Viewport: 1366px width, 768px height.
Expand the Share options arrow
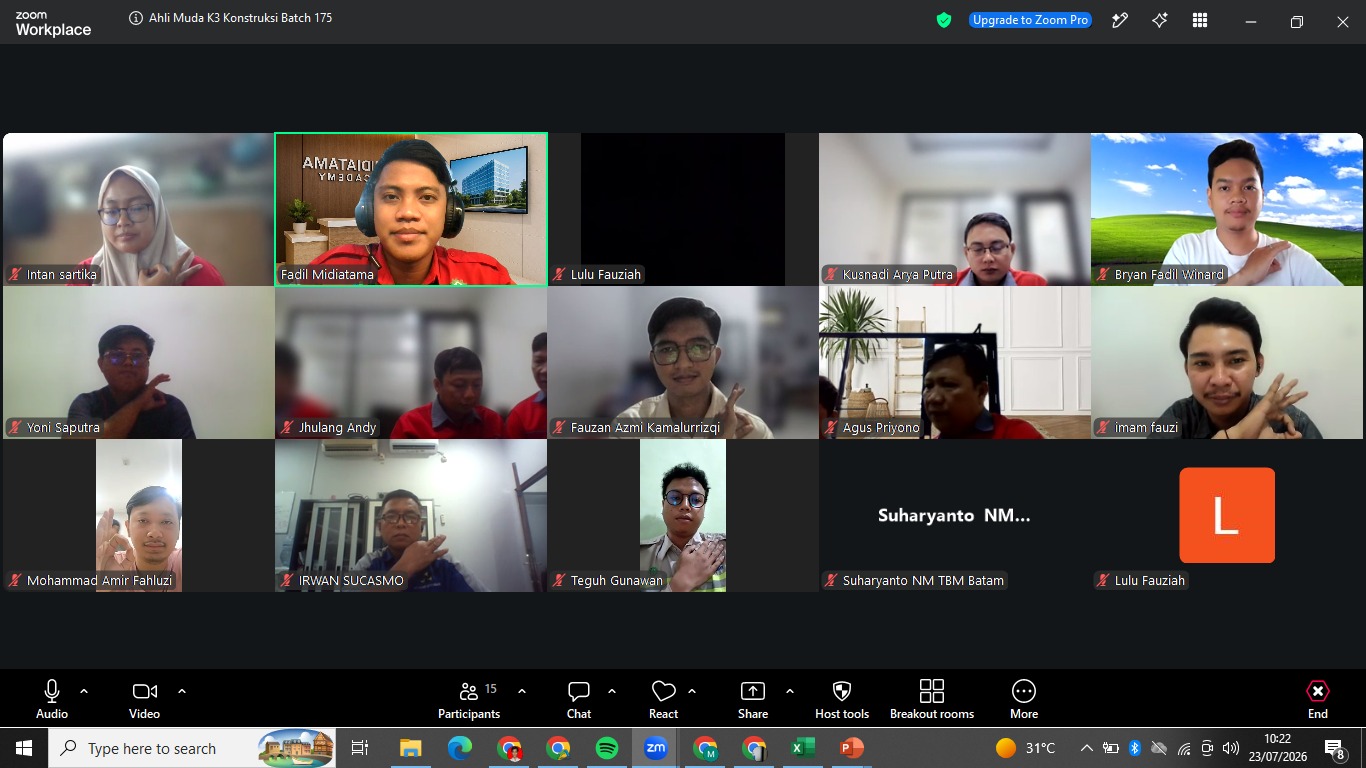790,691
